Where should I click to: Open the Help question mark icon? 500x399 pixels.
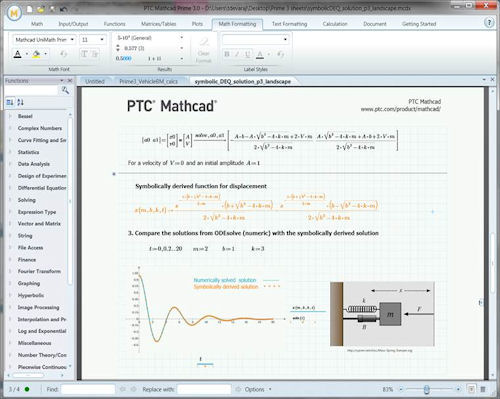(489, 23)
